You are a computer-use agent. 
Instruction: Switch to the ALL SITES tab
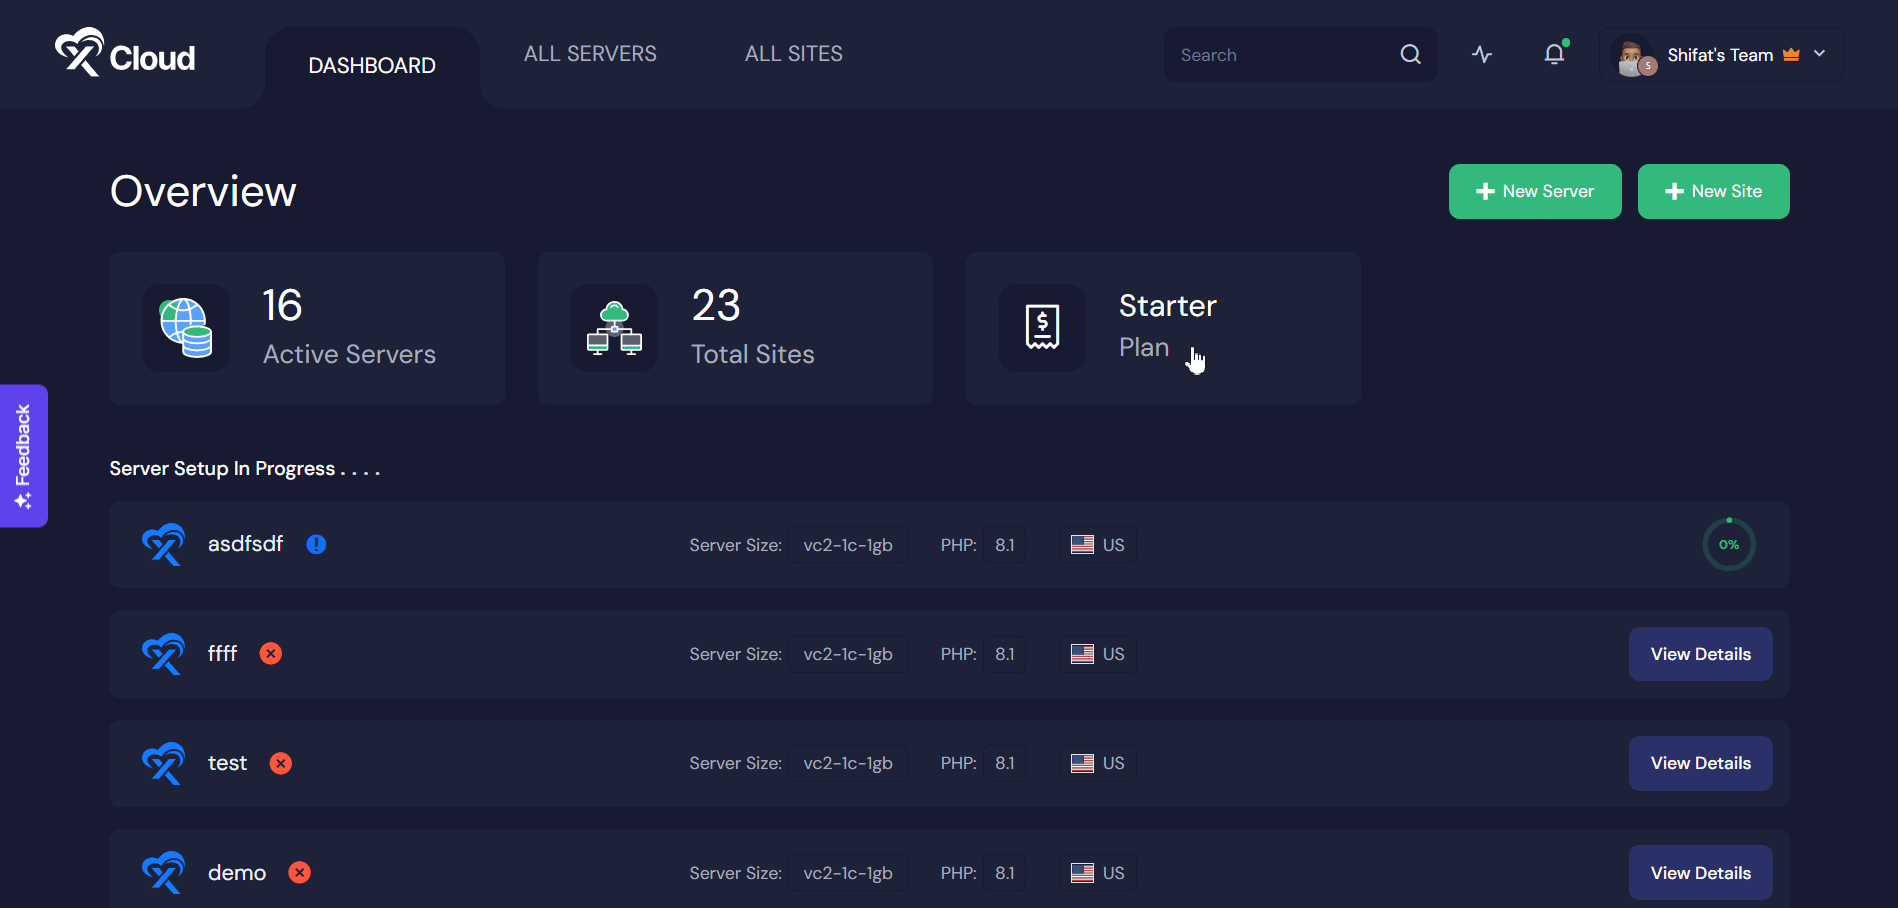point(793,53)
